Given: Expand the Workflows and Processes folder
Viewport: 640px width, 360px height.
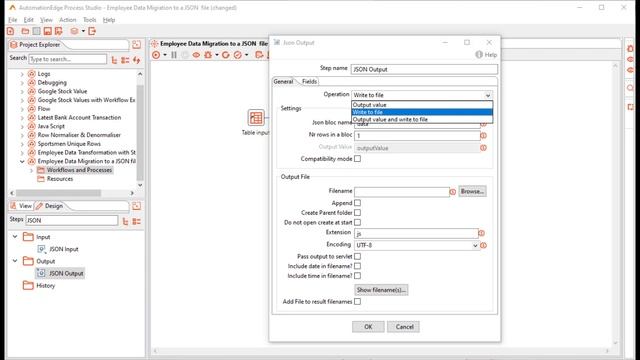Looking at the screenshot, I should (31, 170).
